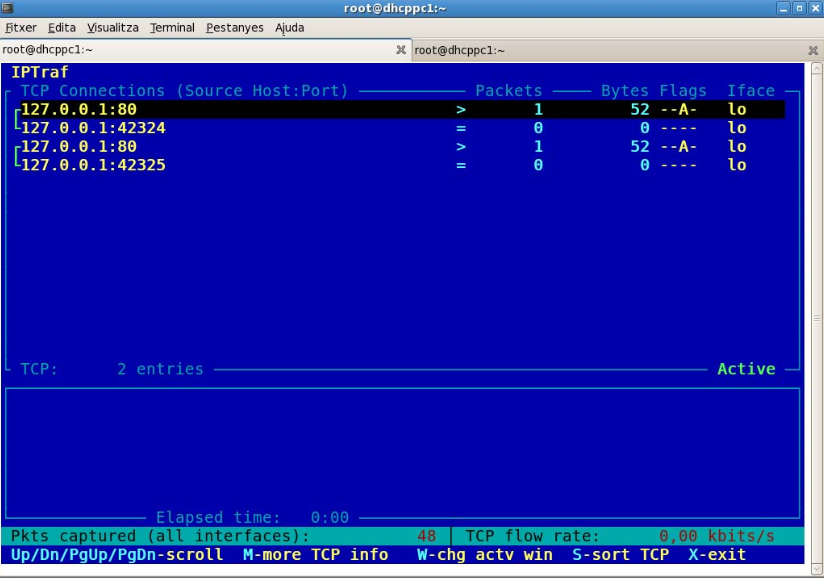Open the Terminal menu
824x578 pixels.
point(172,28)
